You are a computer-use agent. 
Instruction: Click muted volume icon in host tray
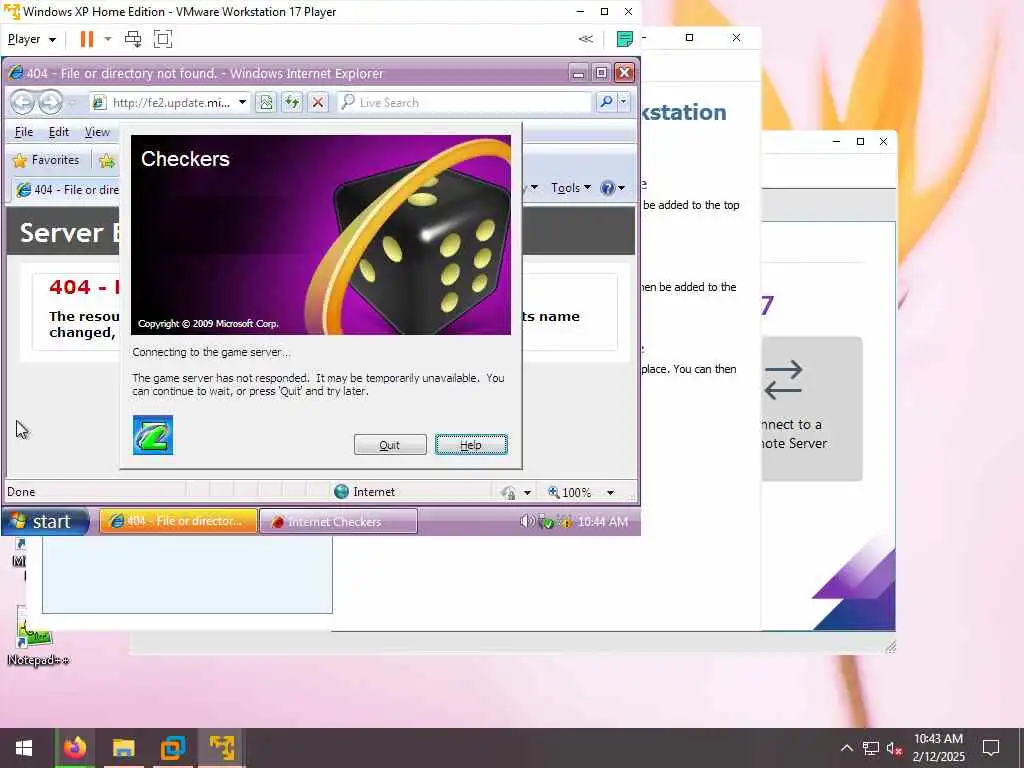coord(894,748)
